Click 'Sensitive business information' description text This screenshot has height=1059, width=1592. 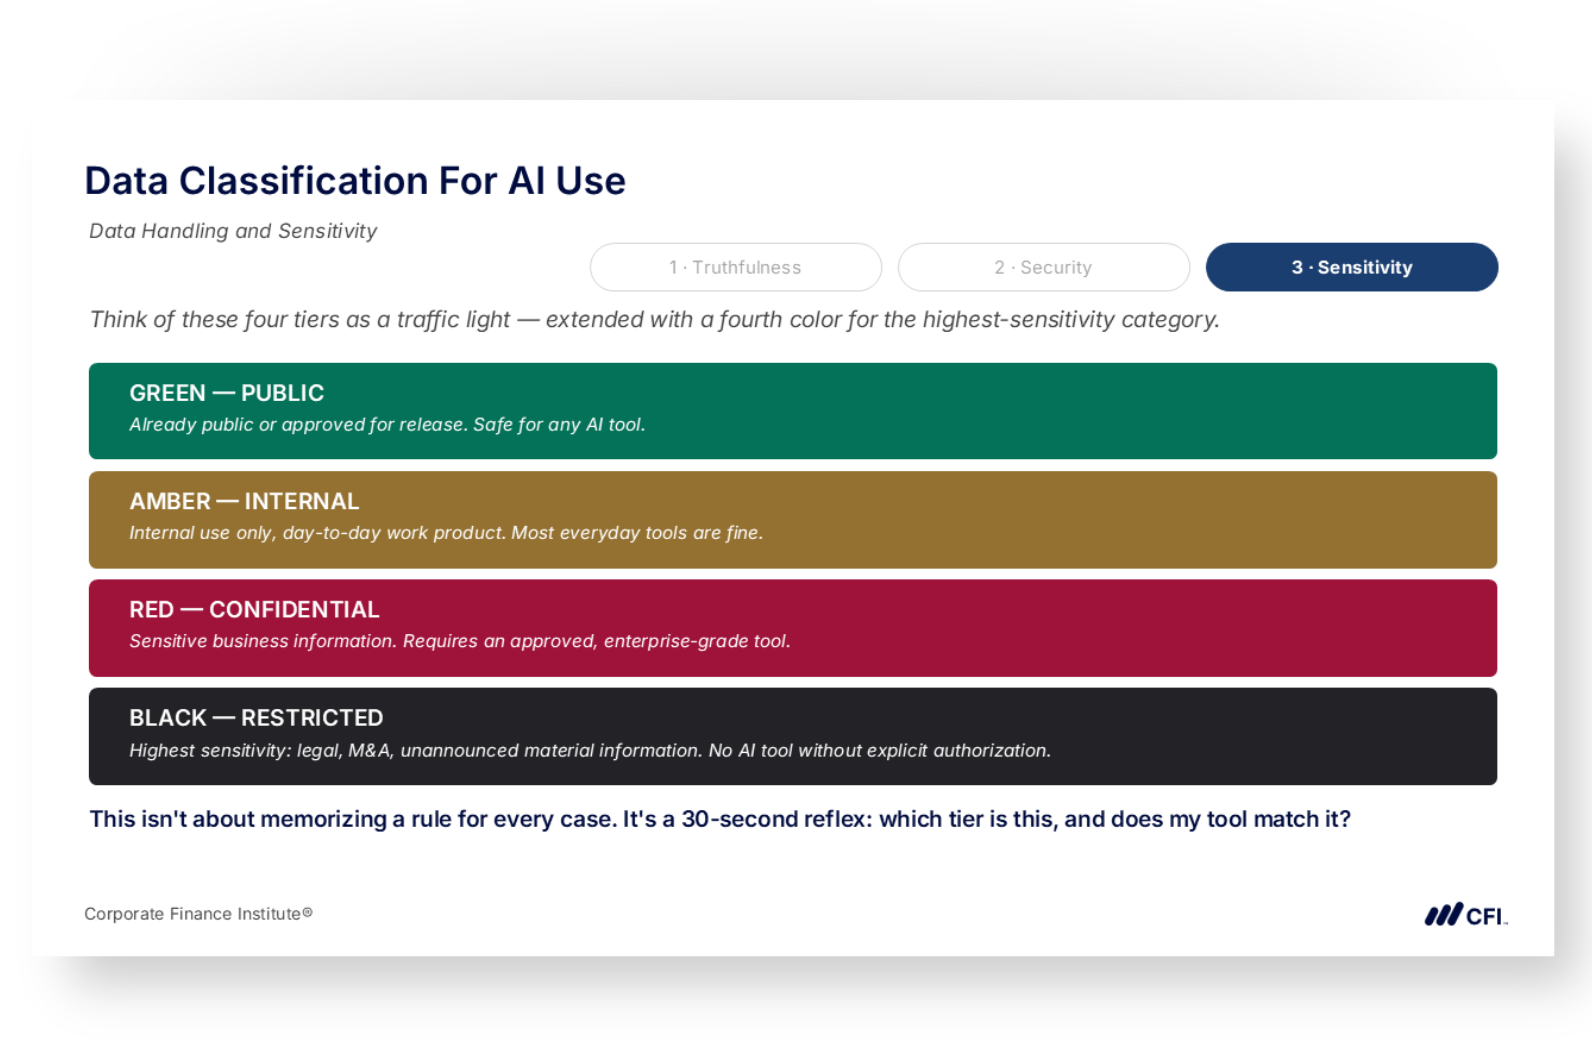pos(460,641)
